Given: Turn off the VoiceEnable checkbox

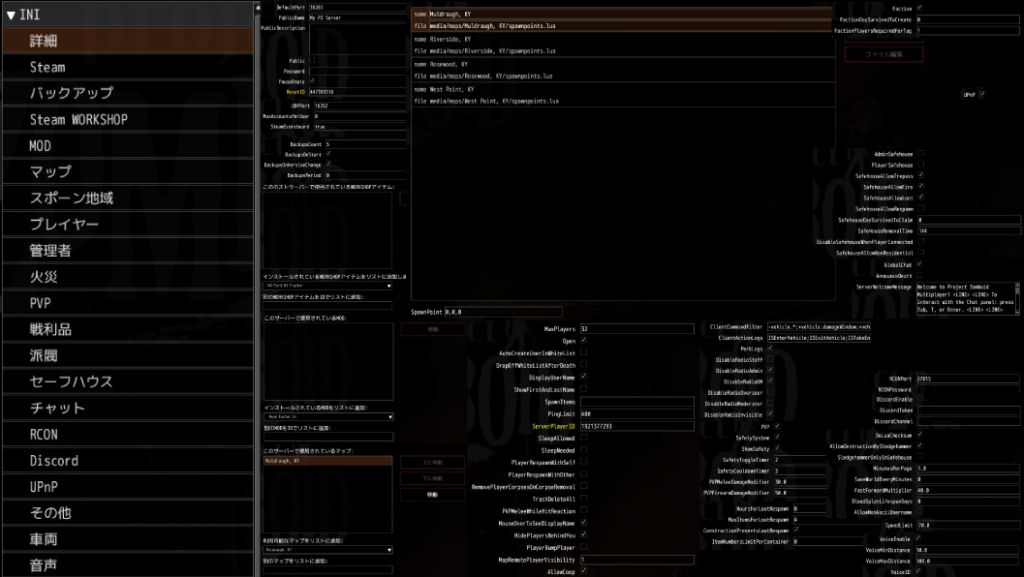Looking at the screenshot, I should 920,537.
